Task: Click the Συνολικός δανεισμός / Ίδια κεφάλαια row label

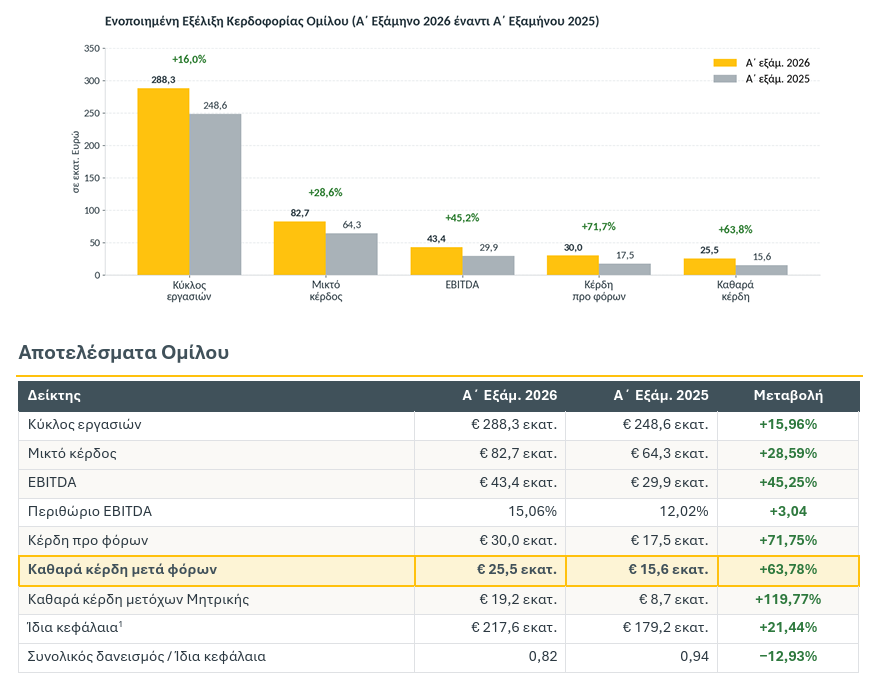Action: point(147,657)
